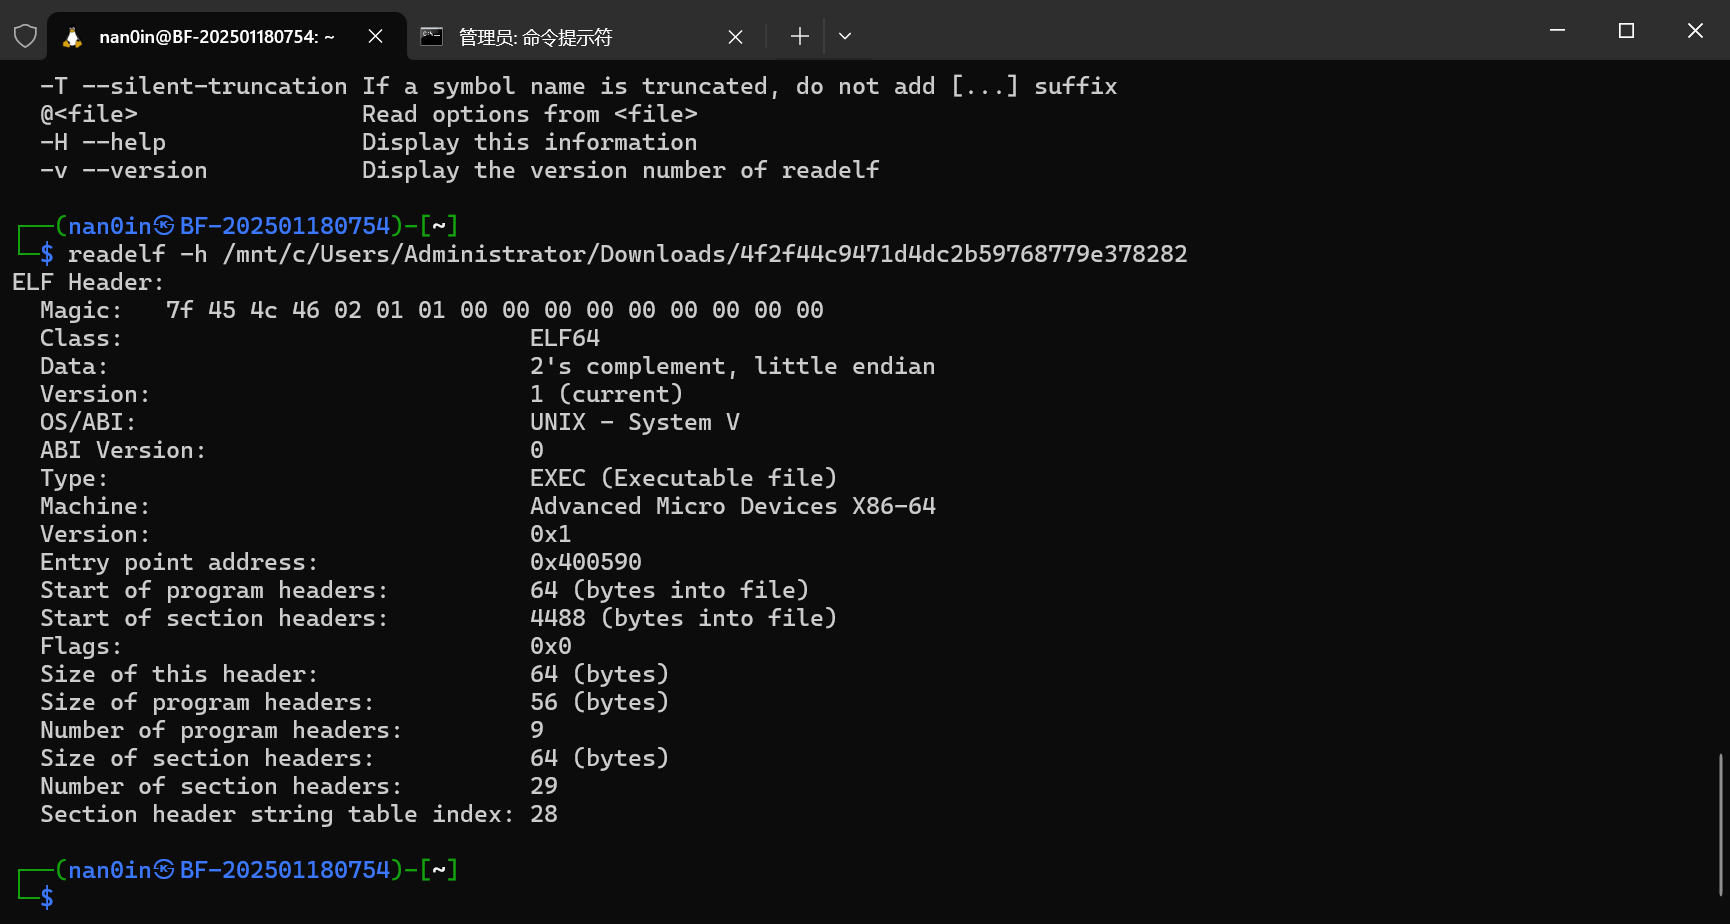The height and width of the screenshot is (924, 1730).
Task: Click the Advanced Micro Devices X86-64 value
Action: (x=732, y=506)
